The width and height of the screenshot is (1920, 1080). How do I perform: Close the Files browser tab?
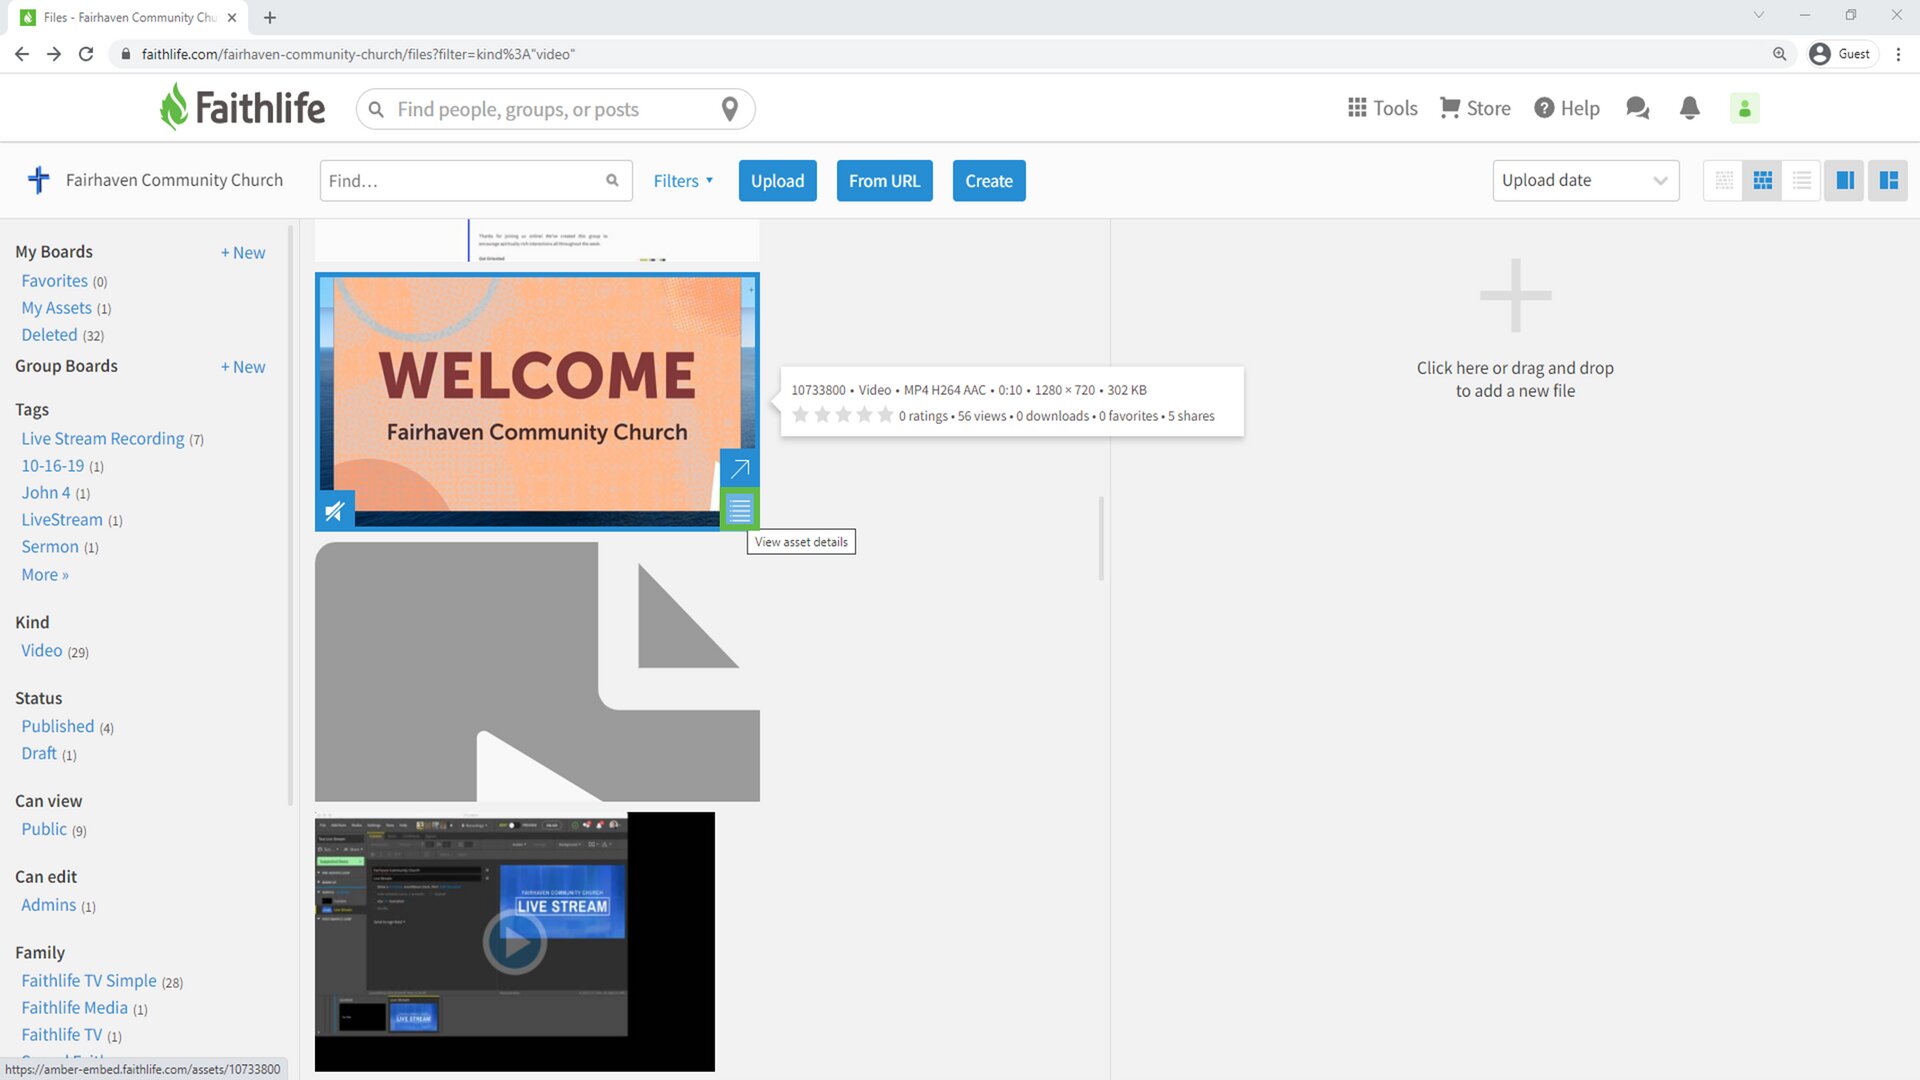point(232,17)
